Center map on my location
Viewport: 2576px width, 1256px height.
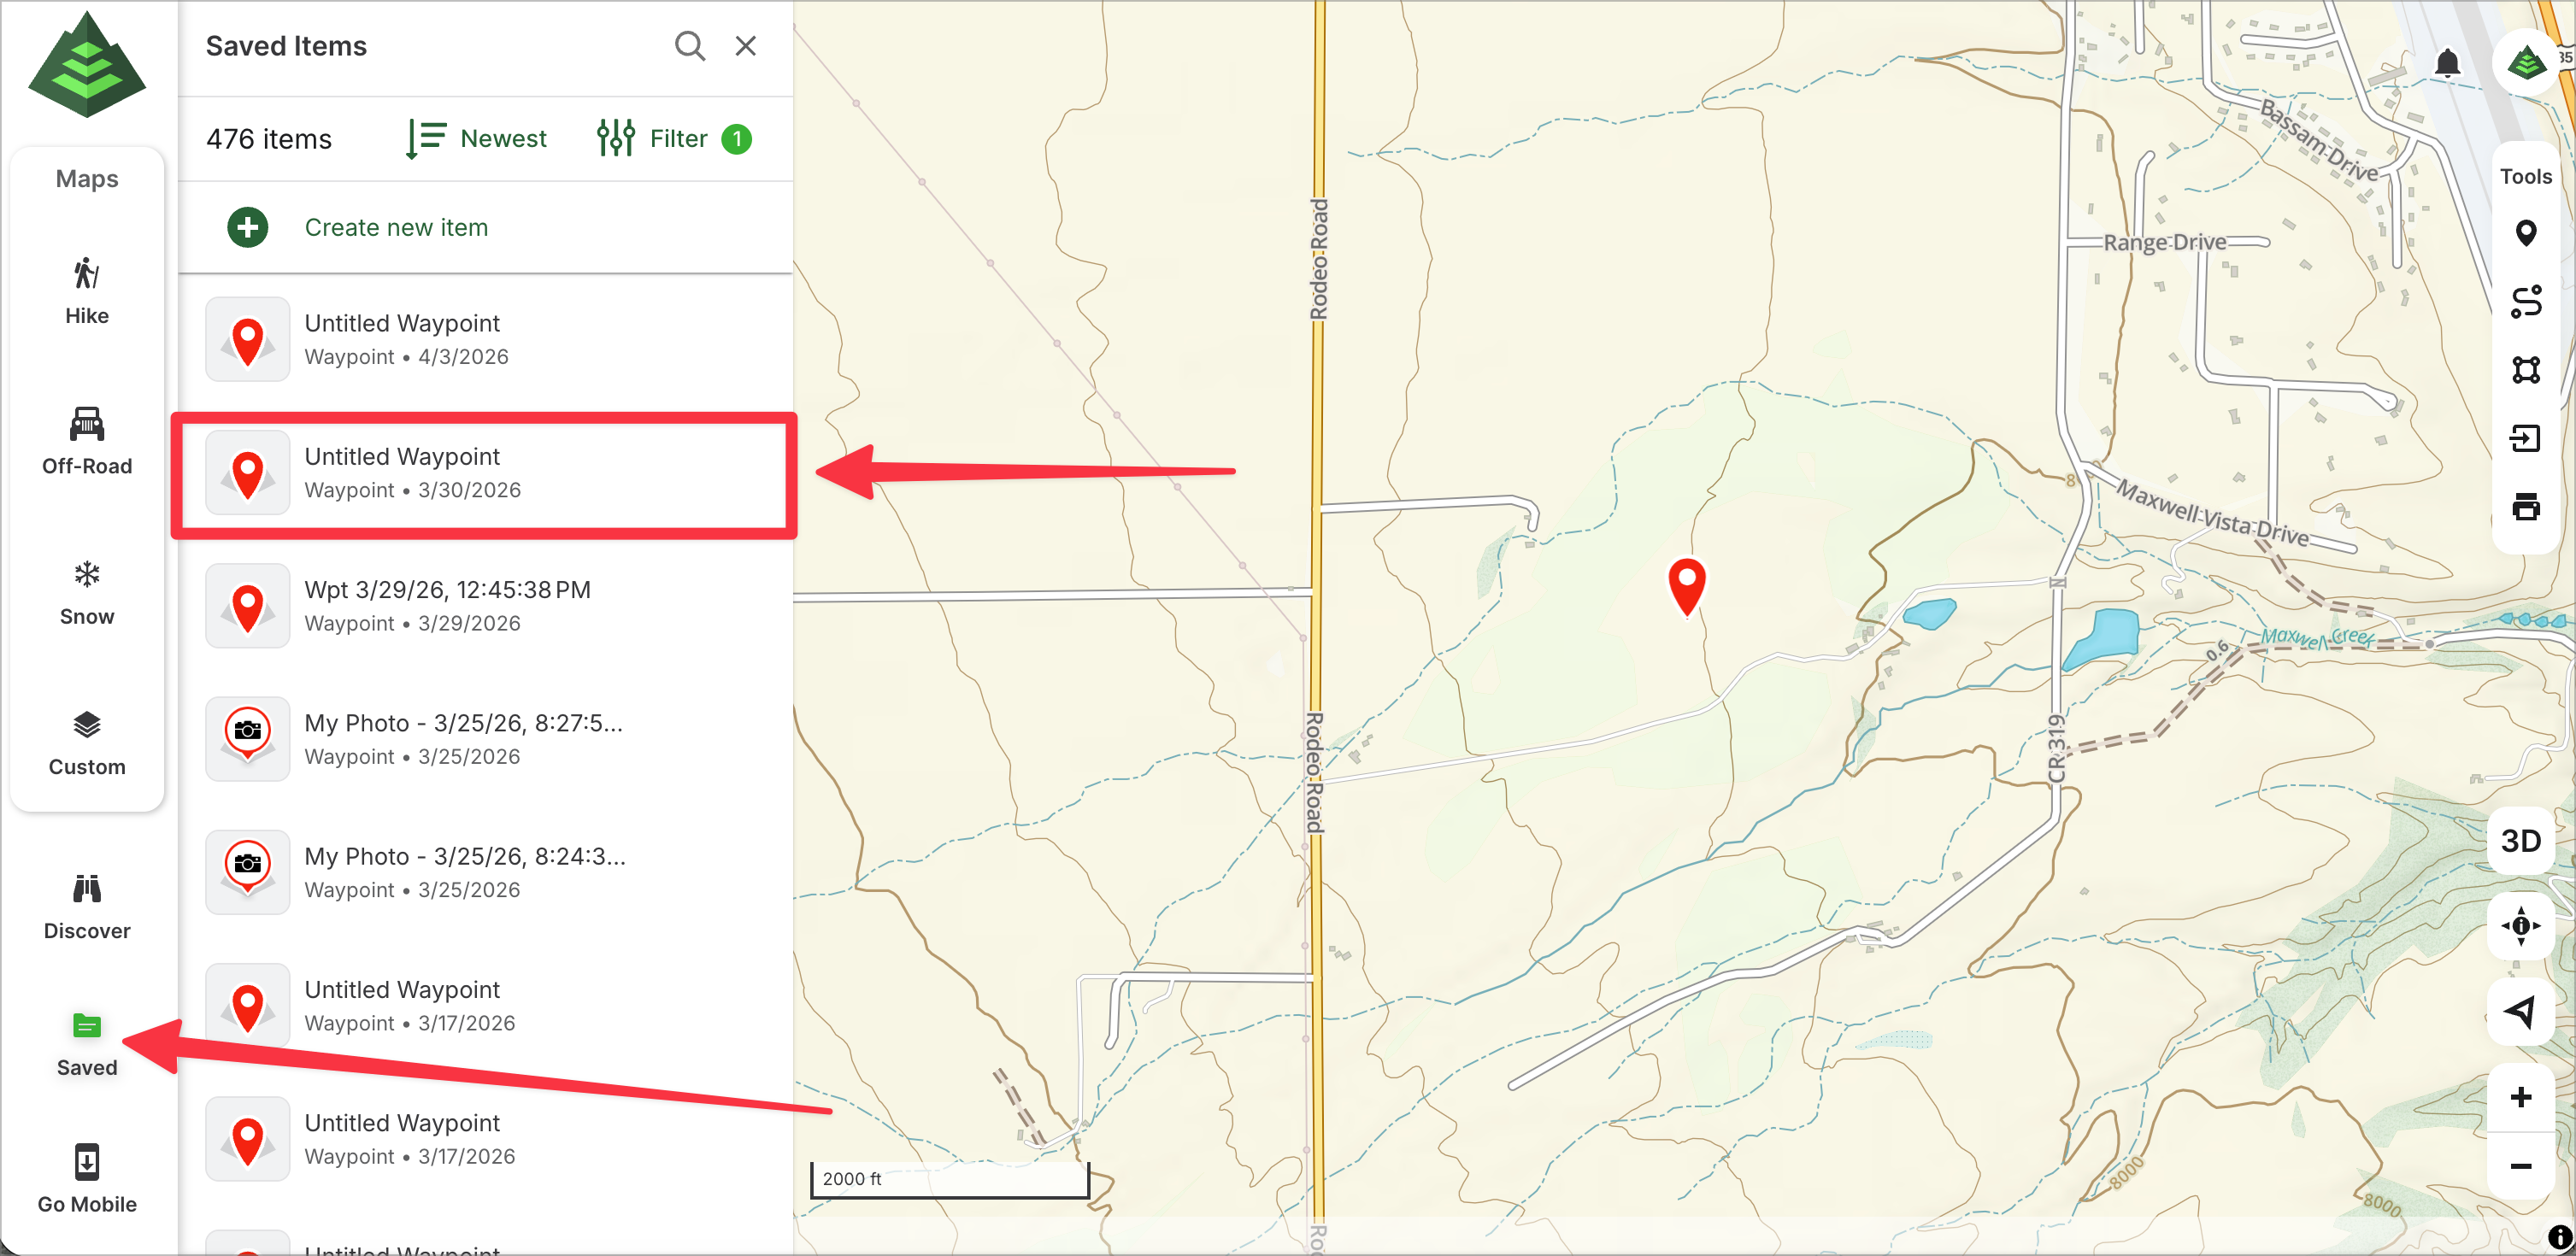point(2520,1012)
